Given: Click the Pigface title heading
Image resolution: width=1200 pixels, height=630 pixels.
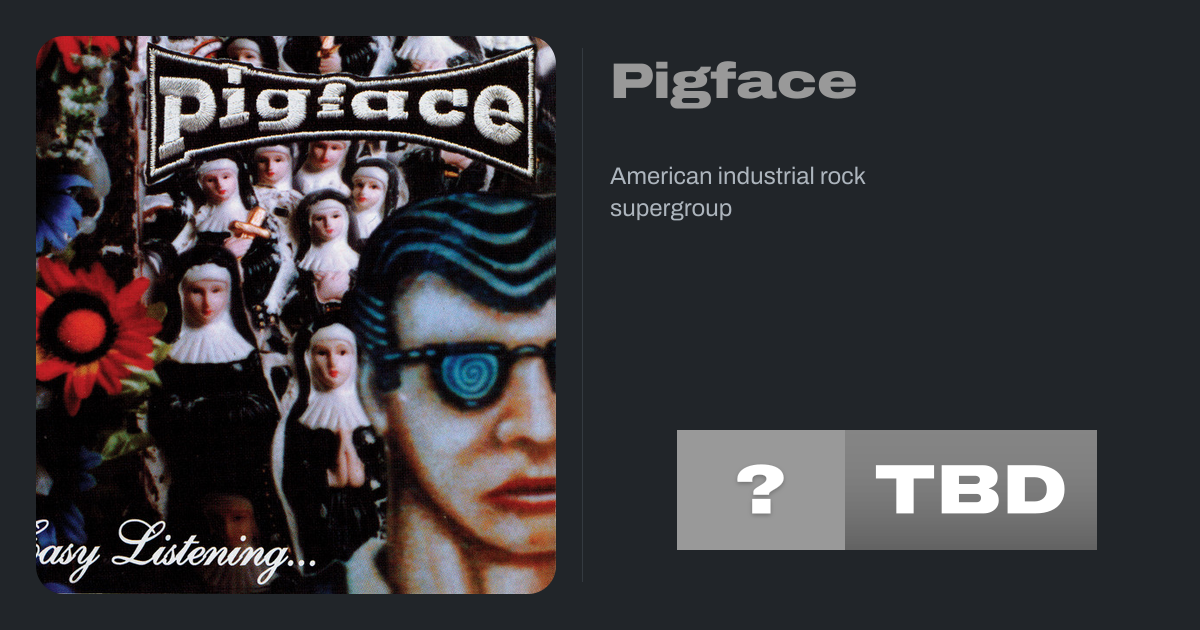Looking at the screenshot, I should coord(733,83).
